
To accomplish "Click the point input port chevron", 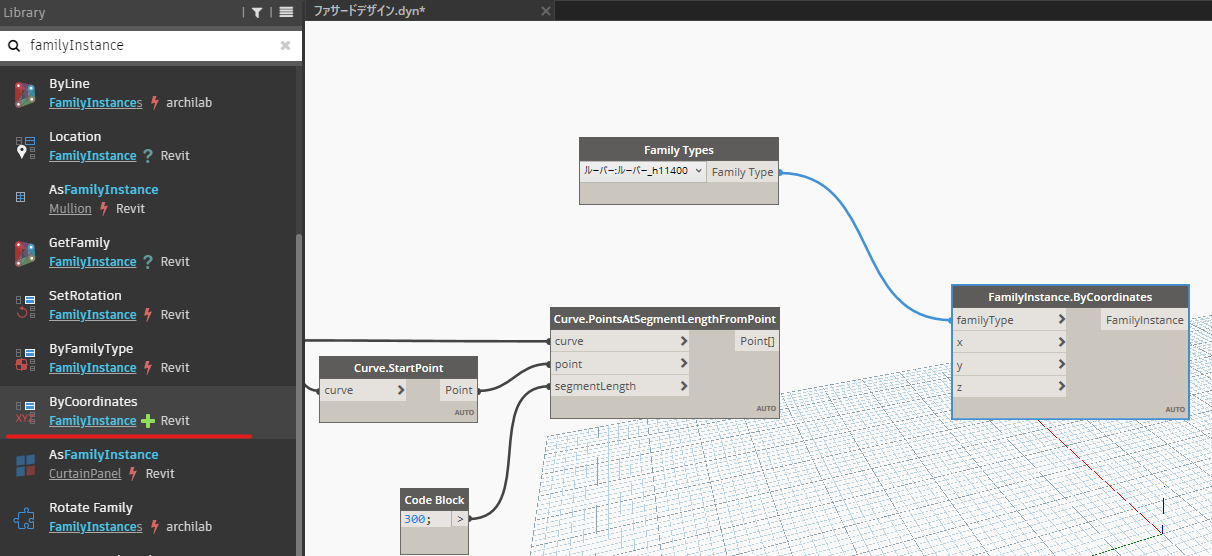I will (x=684, y=364).
